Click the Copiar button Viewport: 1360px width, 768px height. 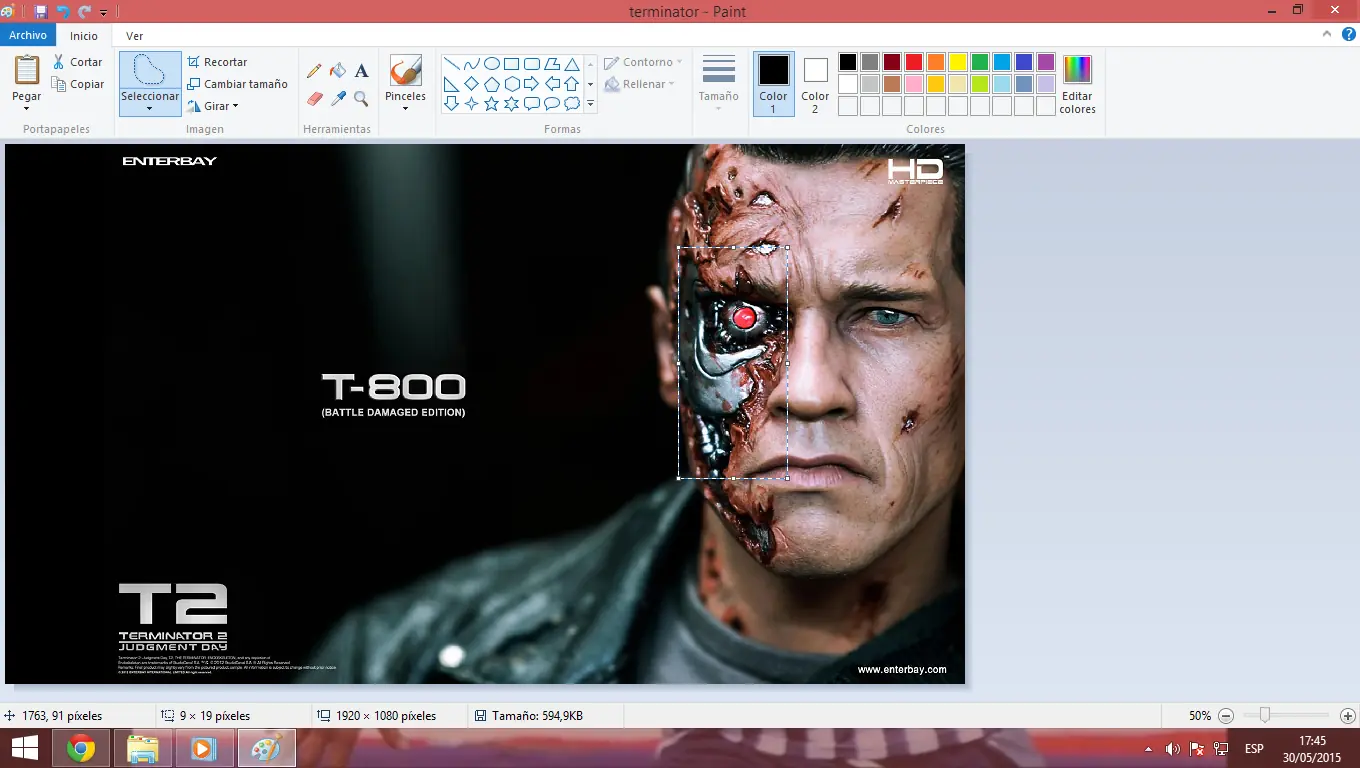(78, 84)
